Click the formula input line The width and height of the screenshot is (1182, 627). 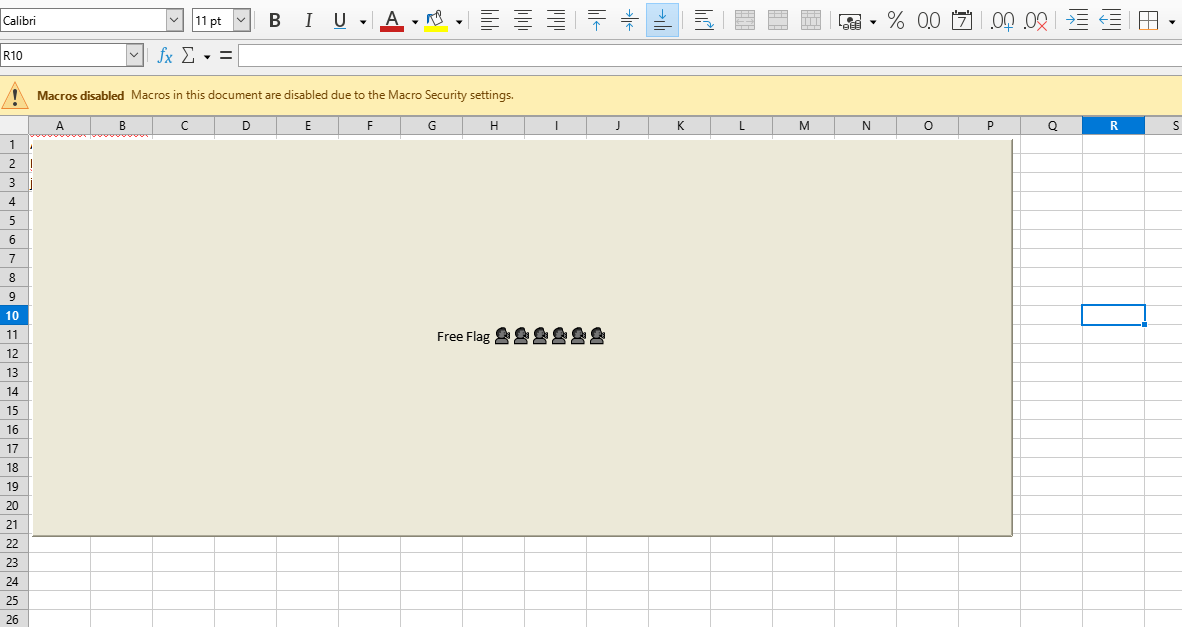(710, 55)
